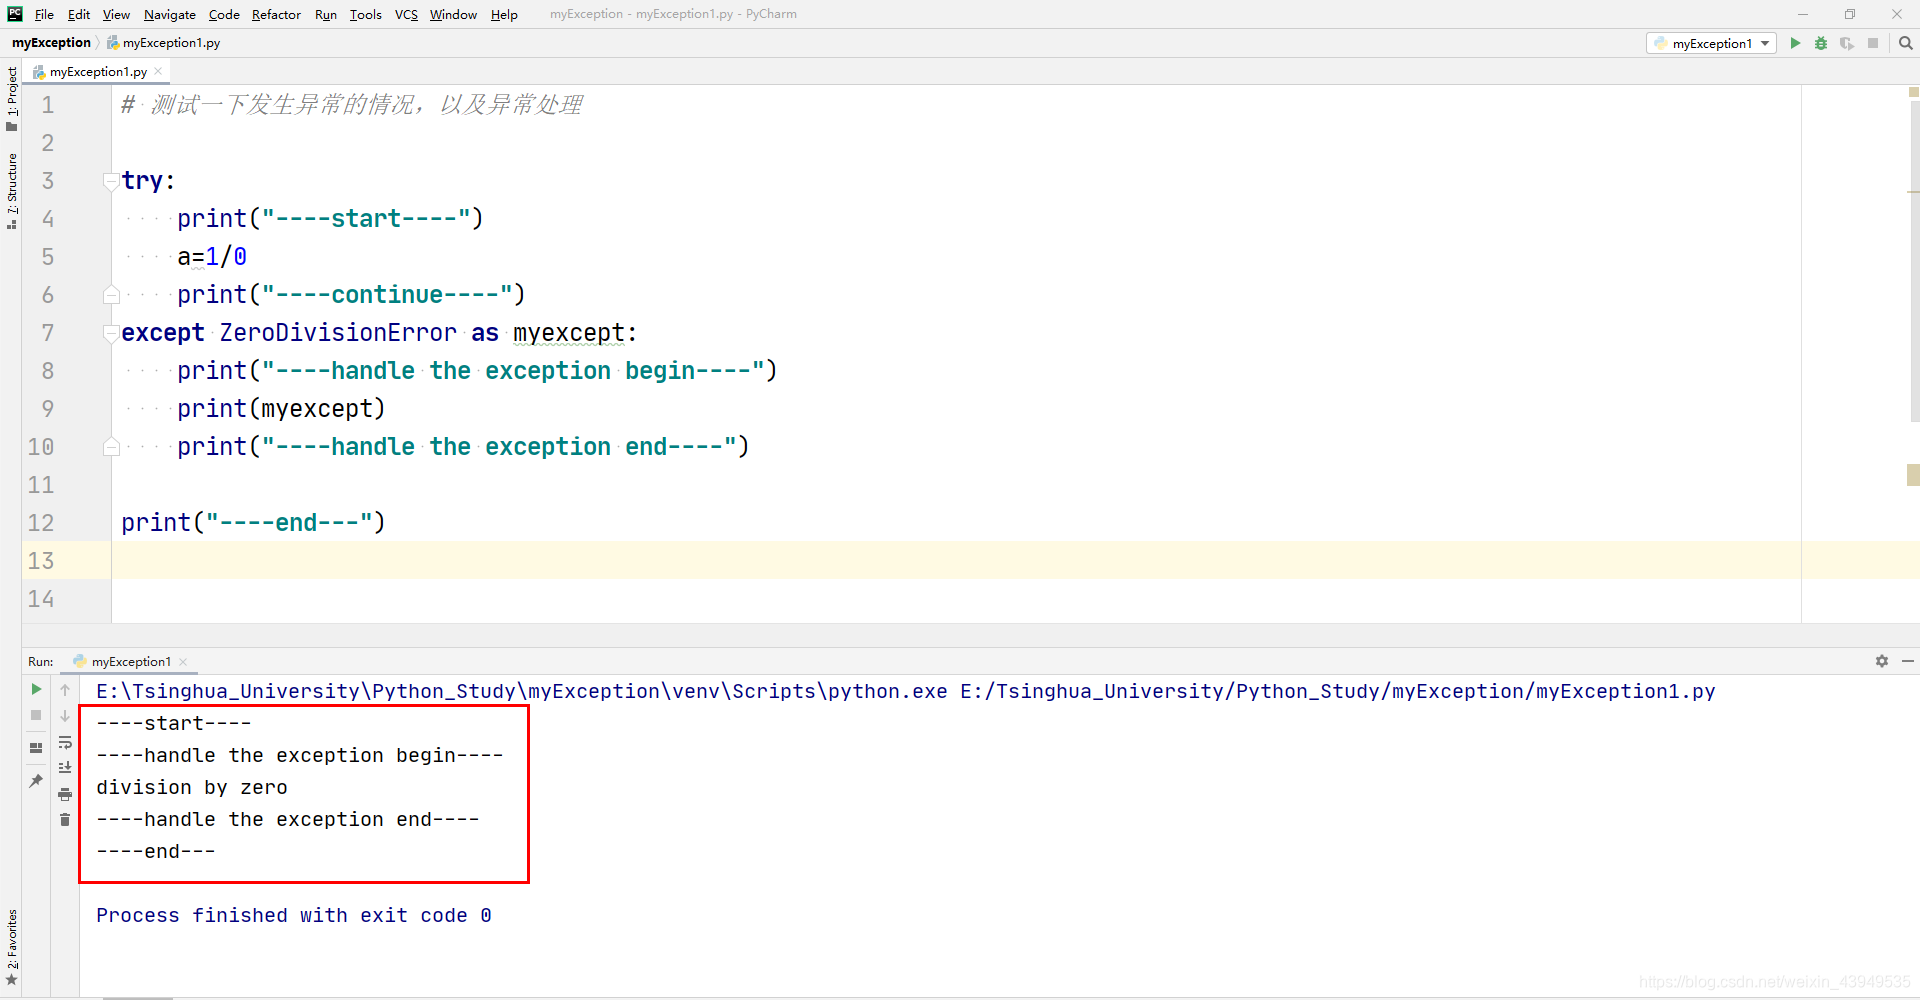Open the Help menu
The image size is (1920, 1000).
[x=504, y=14]
